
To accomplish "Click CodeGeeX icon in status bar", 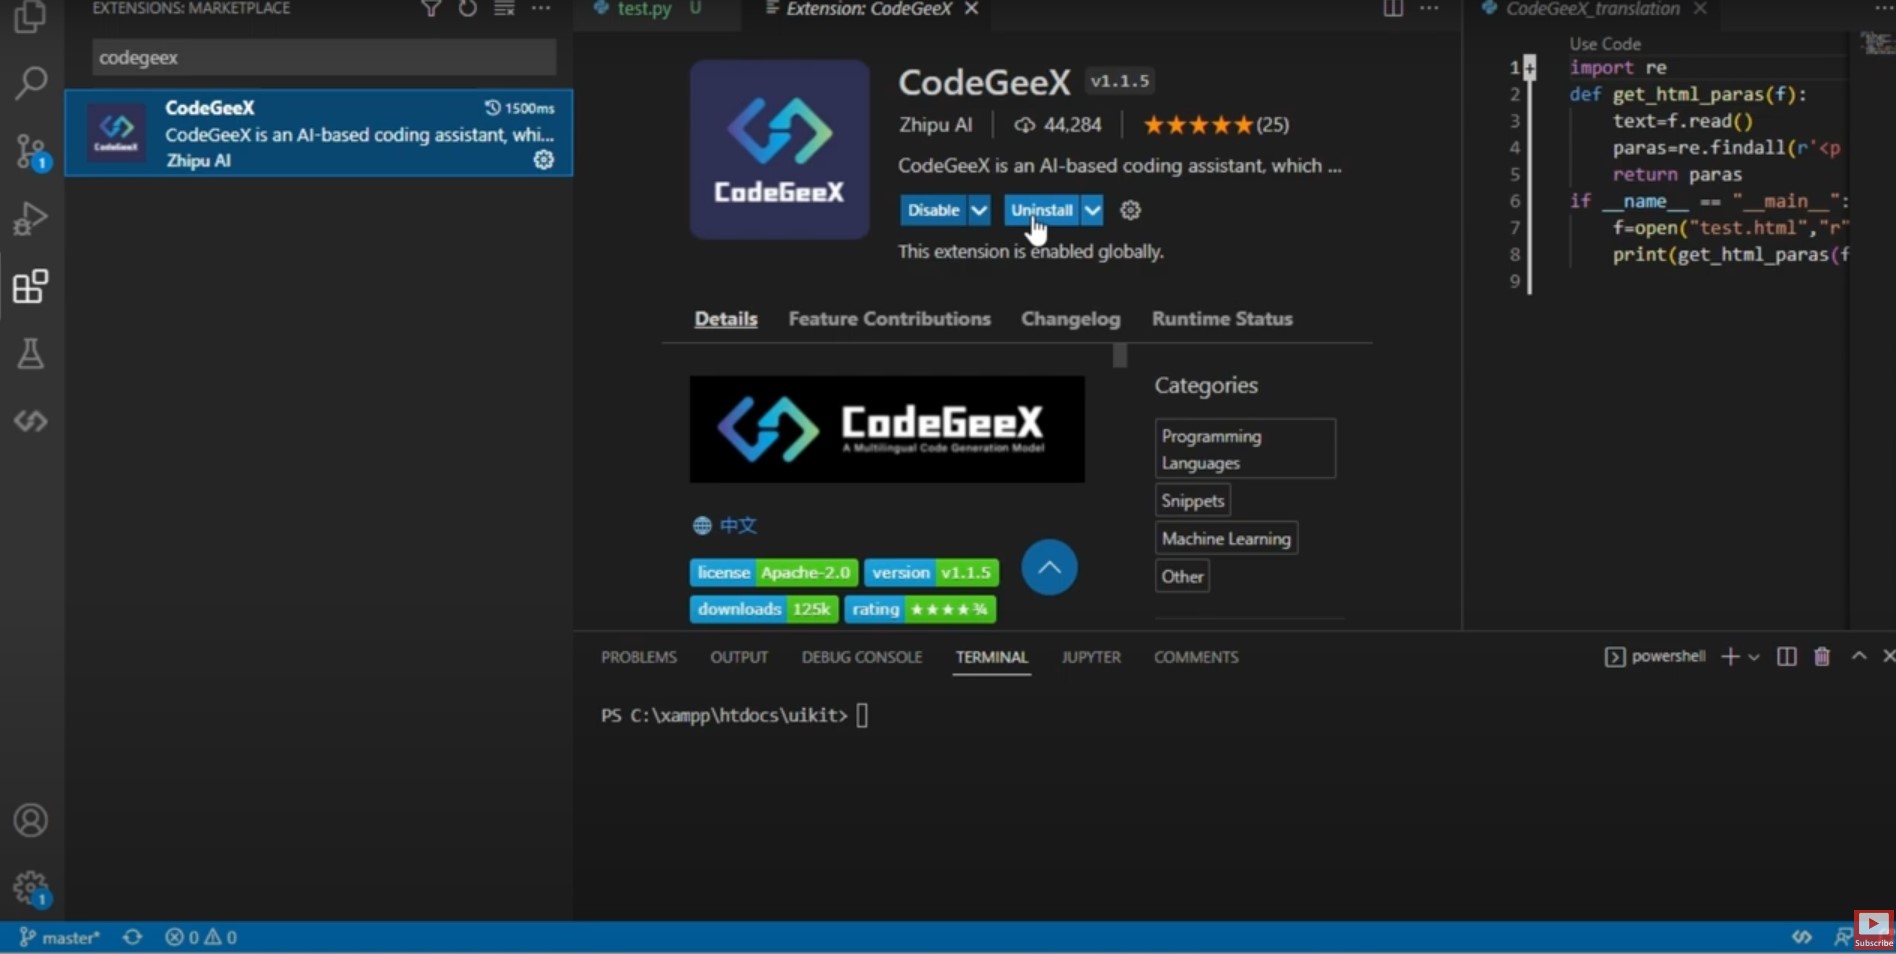I will [1802, 937].
